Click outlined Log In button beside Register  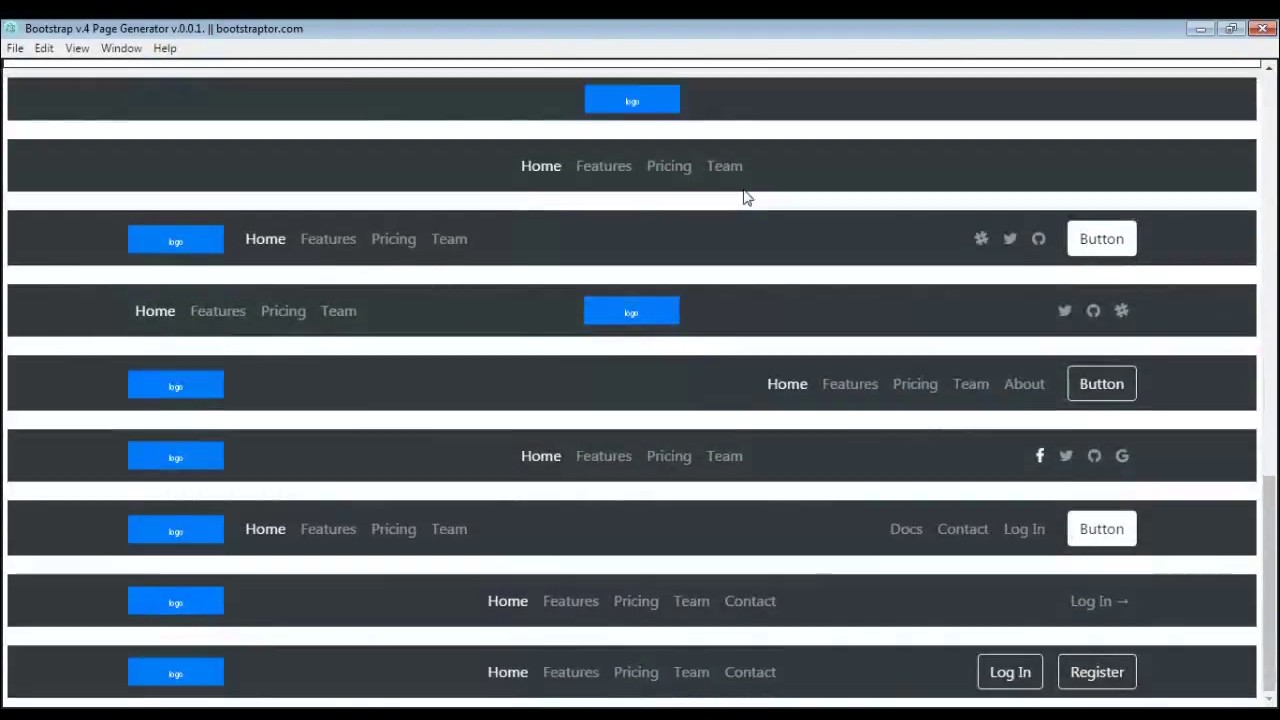click(1010, 672)
